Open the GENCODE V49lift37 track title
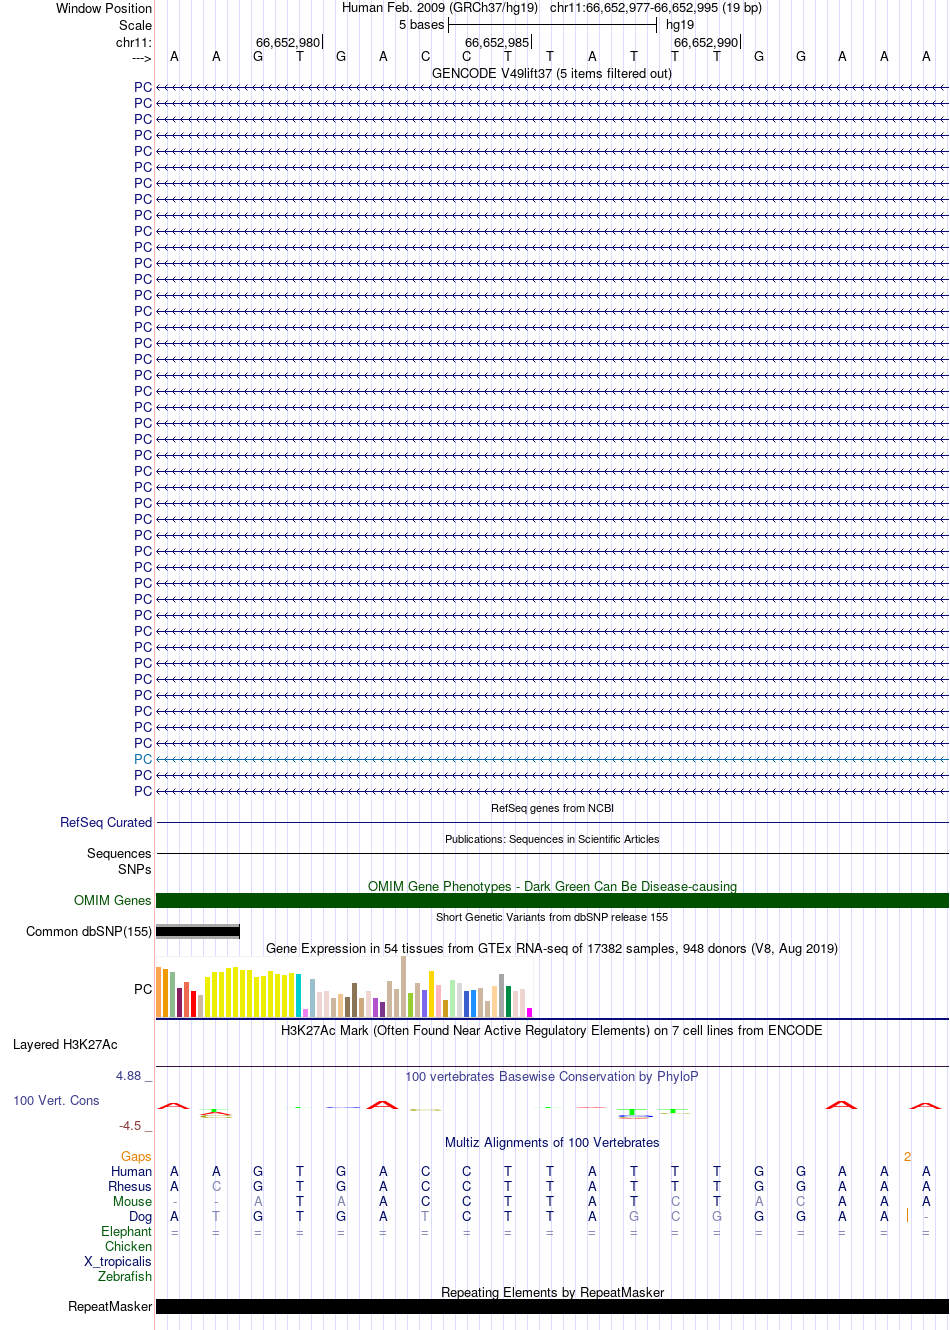Image resolution: width=950 pixels, height=1330 pixels. [x=552, y=73]
